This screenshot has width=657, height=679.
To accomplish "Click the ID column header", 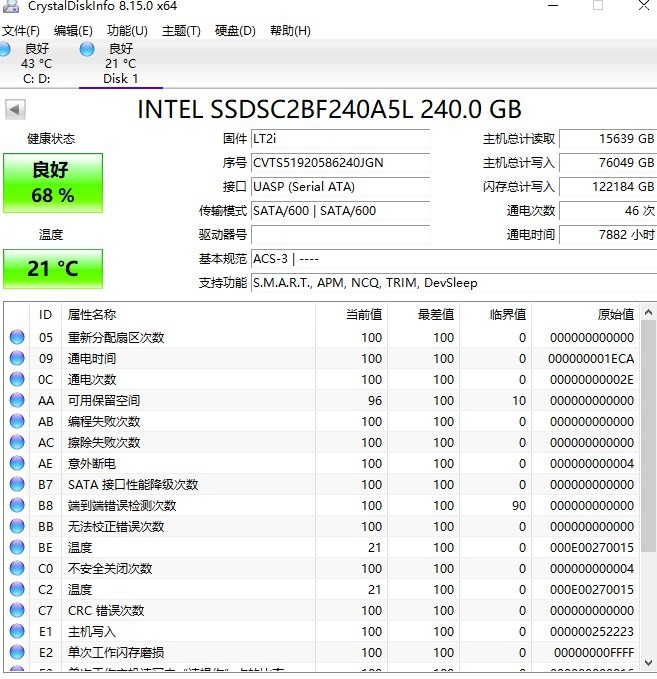I will pyautogui.click(x=45, y=315).
